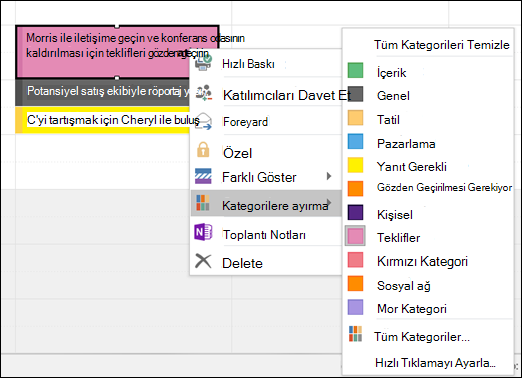Image resolution: width=522 pixels, height=378 pixels.
Task: Click the Özel padlock icon
Action: pyautogui.click(x=203, y=150)
